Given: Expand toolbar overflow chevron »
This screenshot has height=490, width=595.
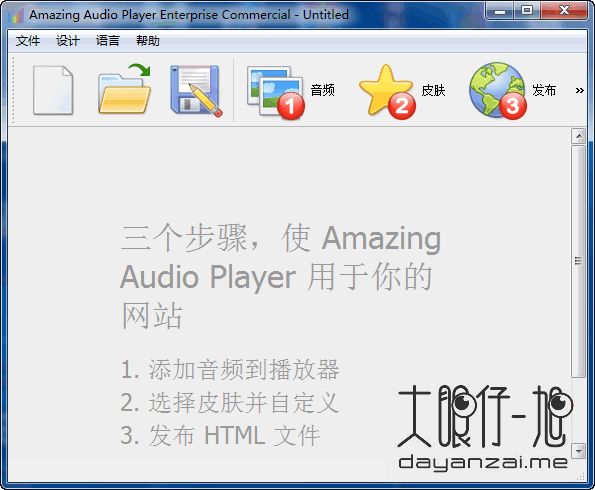Looking at the screenshot, I should (x=579, y=91).
